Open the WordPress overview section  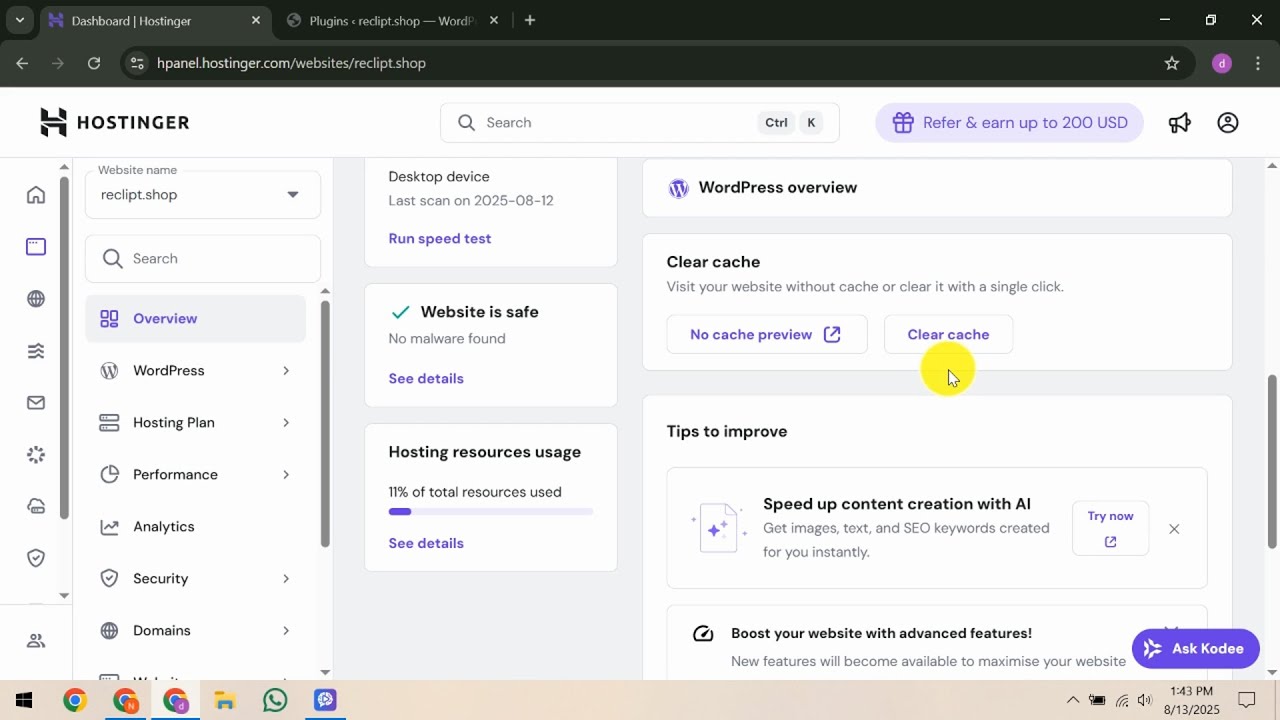coord(937,188)
